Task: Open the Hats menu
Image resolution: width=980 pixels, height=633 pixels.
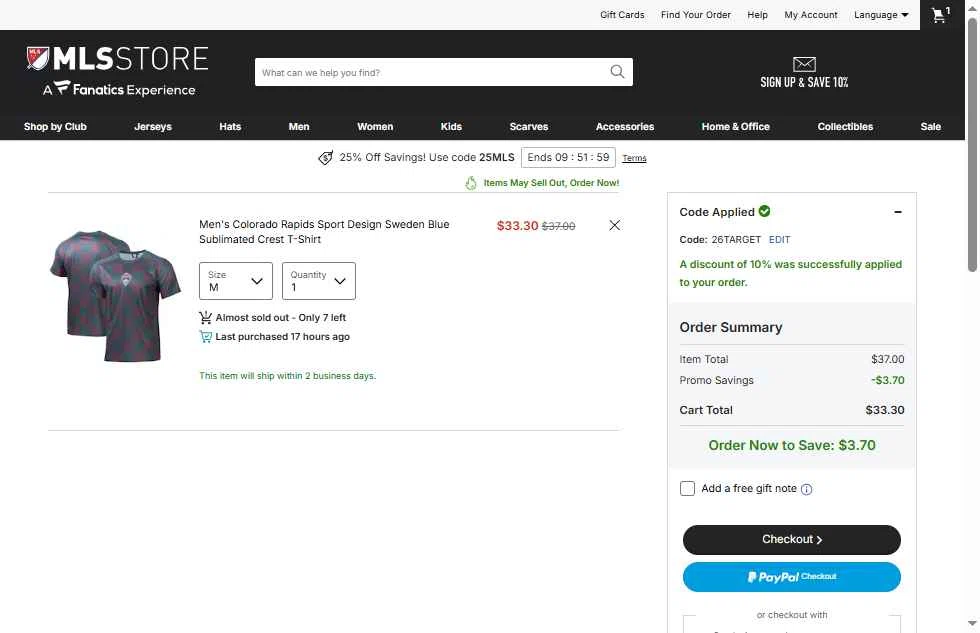Action: [x=230, y=126]
